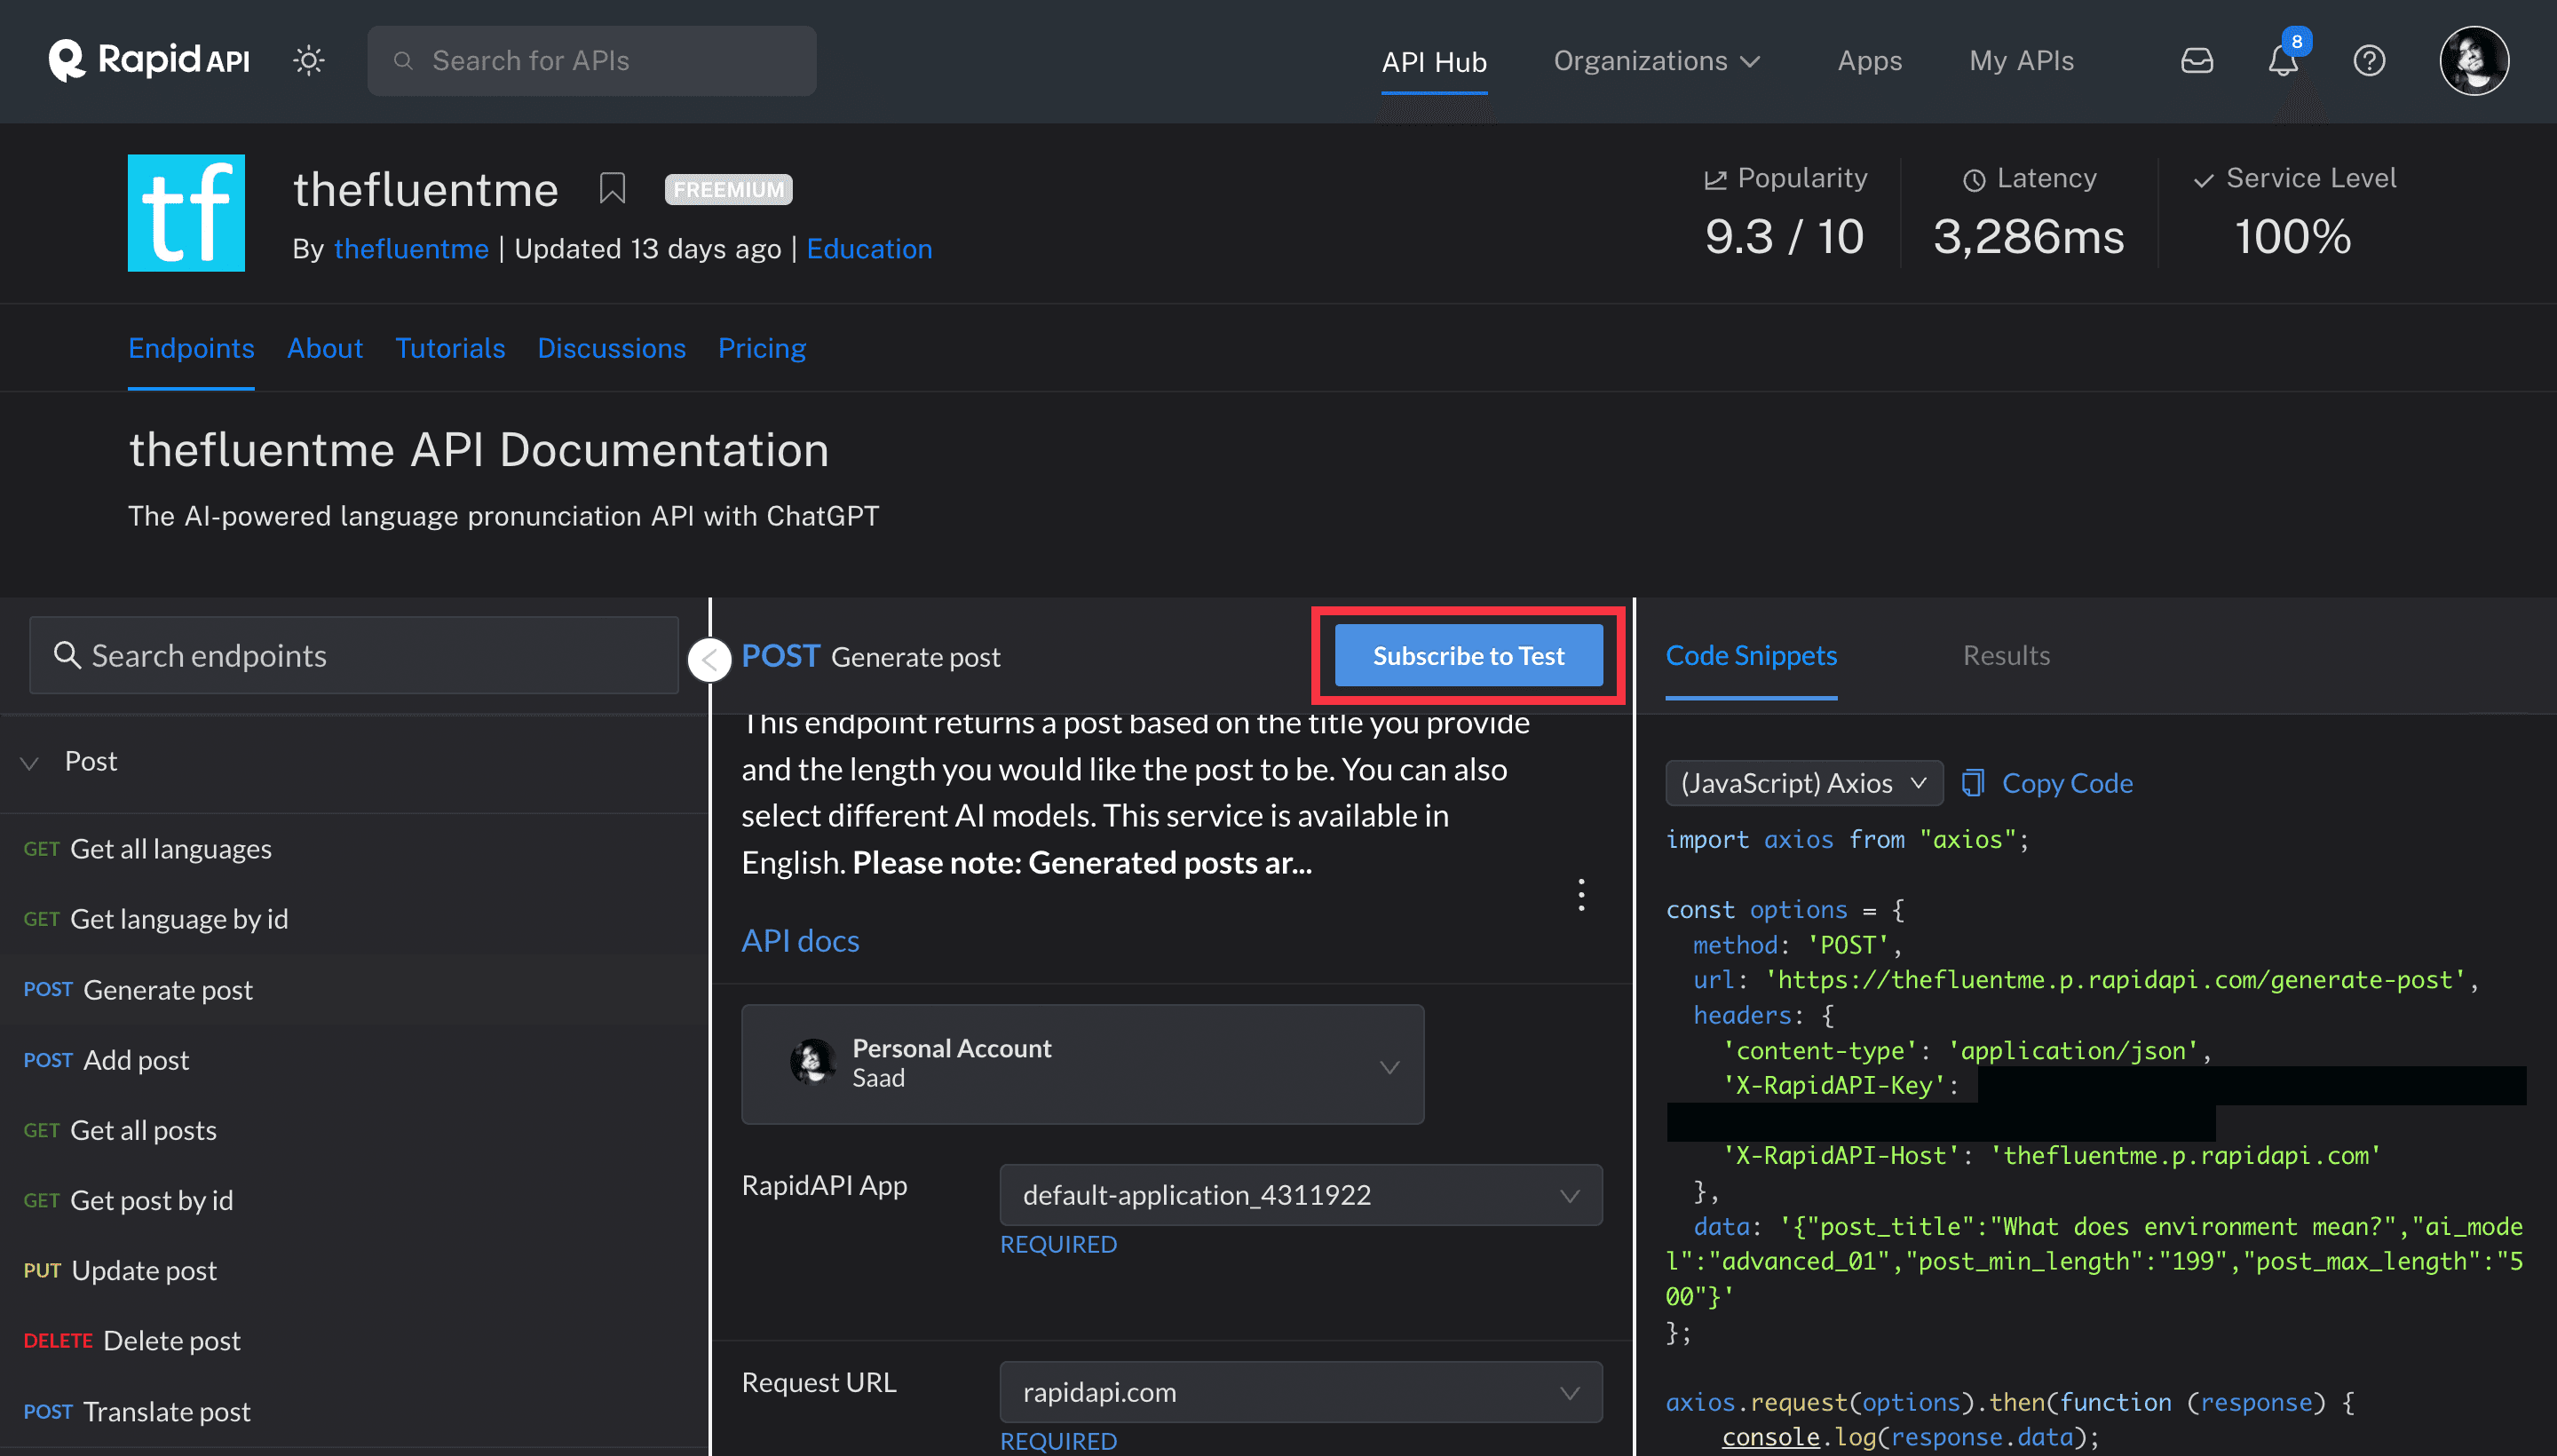This screenshot has width=2557, height=1456.
Task: Go to My APIs
Action: [2021, 61]
